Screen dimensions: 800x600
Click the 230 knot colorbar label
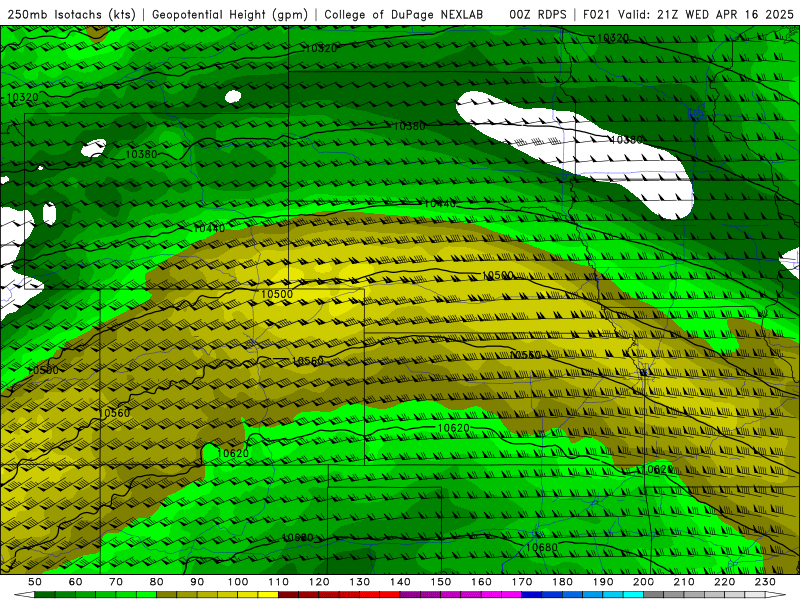[x=766, y=582]
